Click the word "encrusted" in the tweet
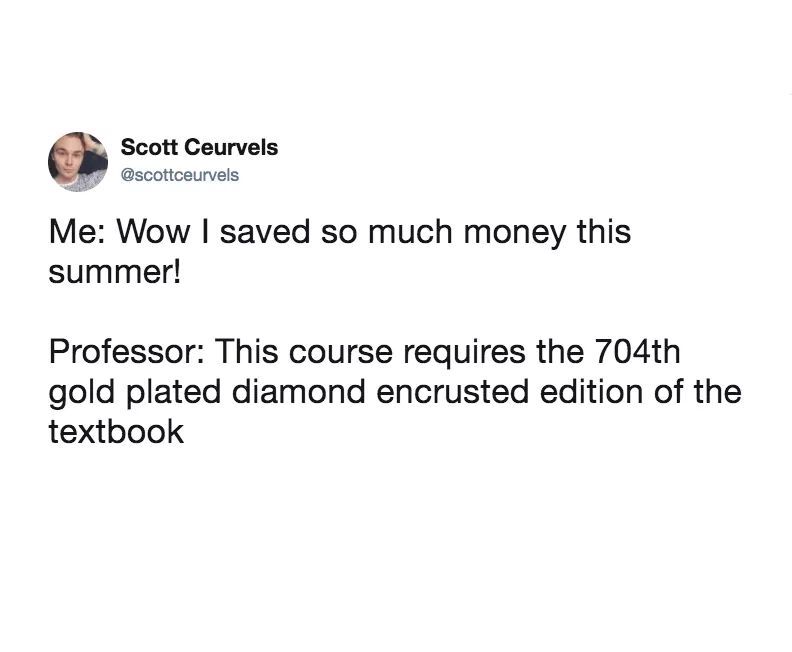 tap(418, 392)
